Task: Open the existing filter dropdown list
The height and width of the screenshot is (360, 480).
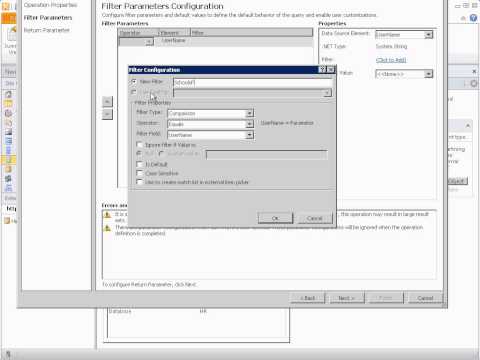Action: (x=328, y=93)
